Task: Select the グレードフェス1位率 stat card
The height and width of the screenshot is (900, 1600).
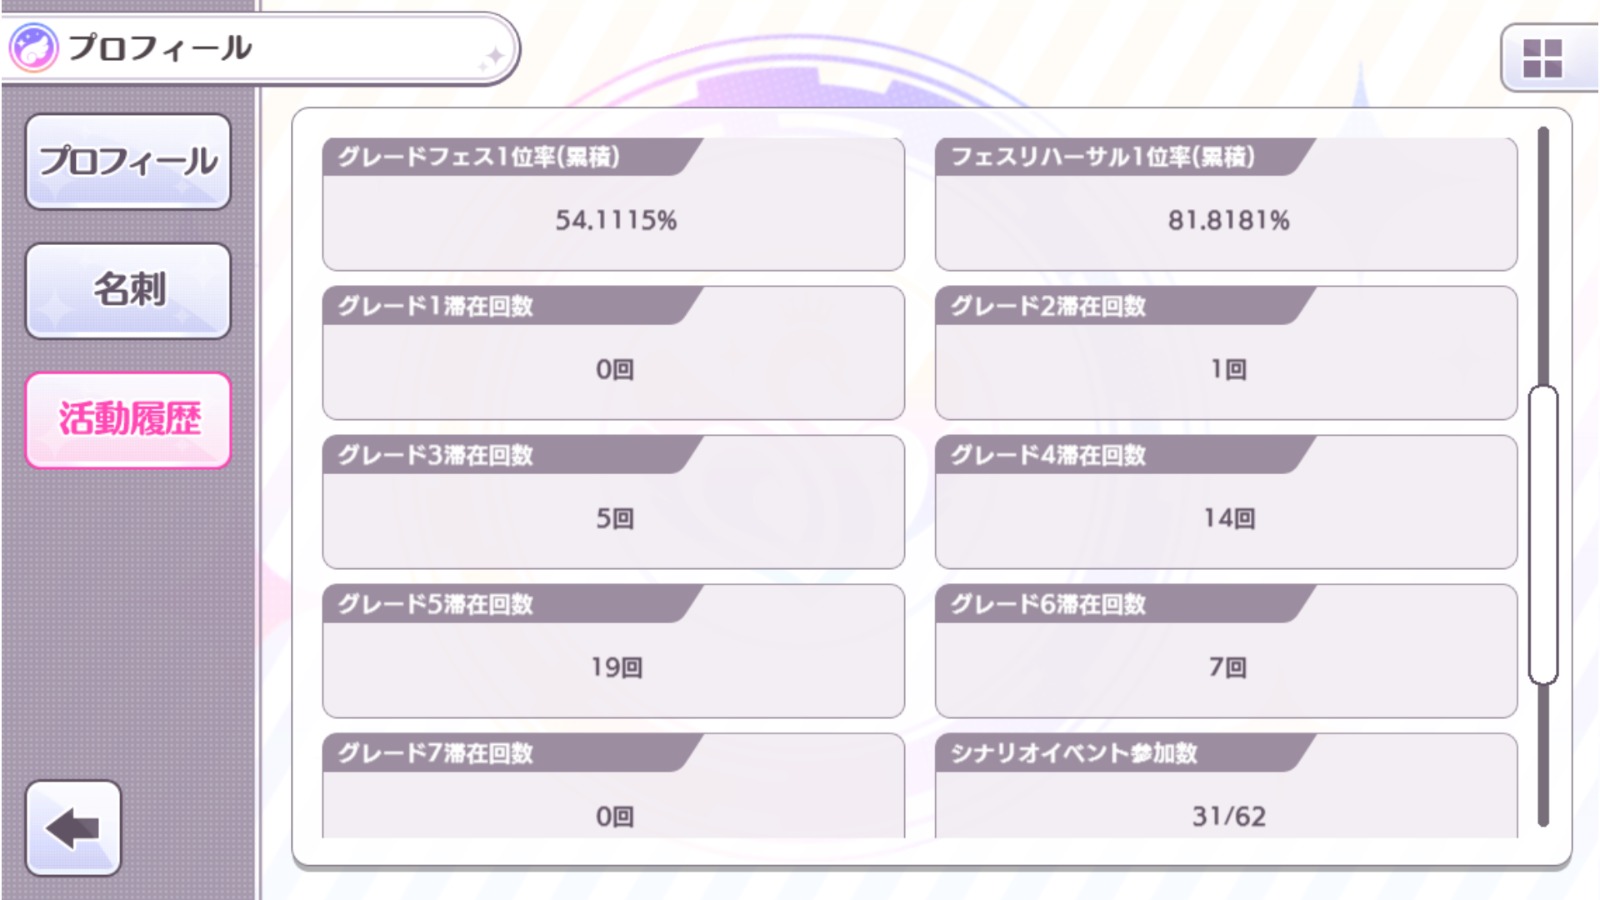Action: click(613, 204)
